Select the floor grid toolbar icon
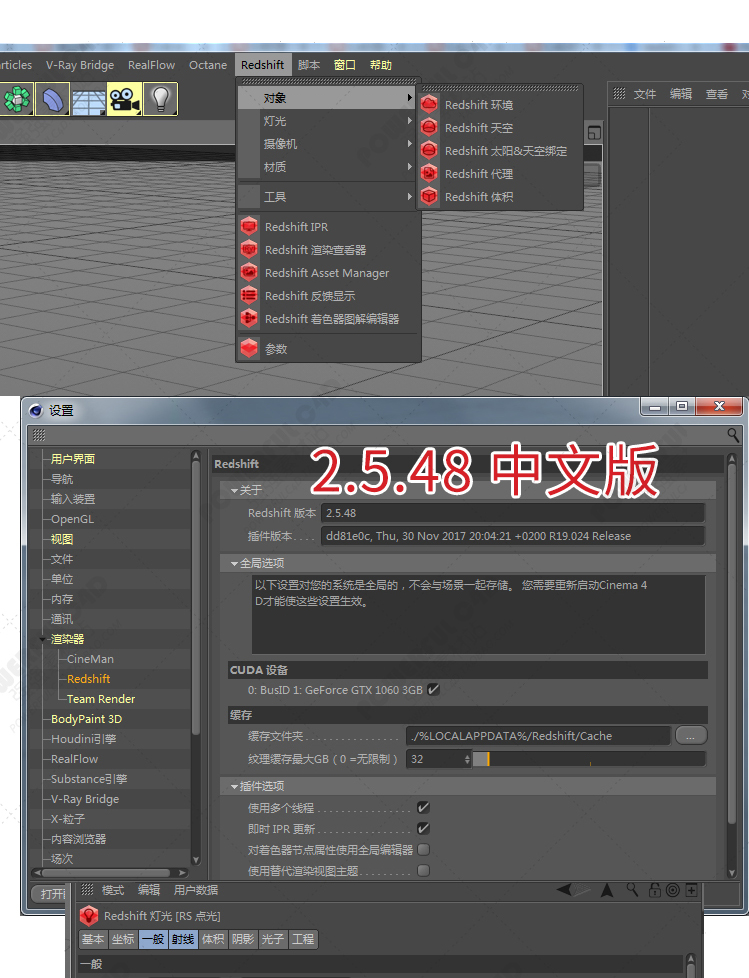 89,99
